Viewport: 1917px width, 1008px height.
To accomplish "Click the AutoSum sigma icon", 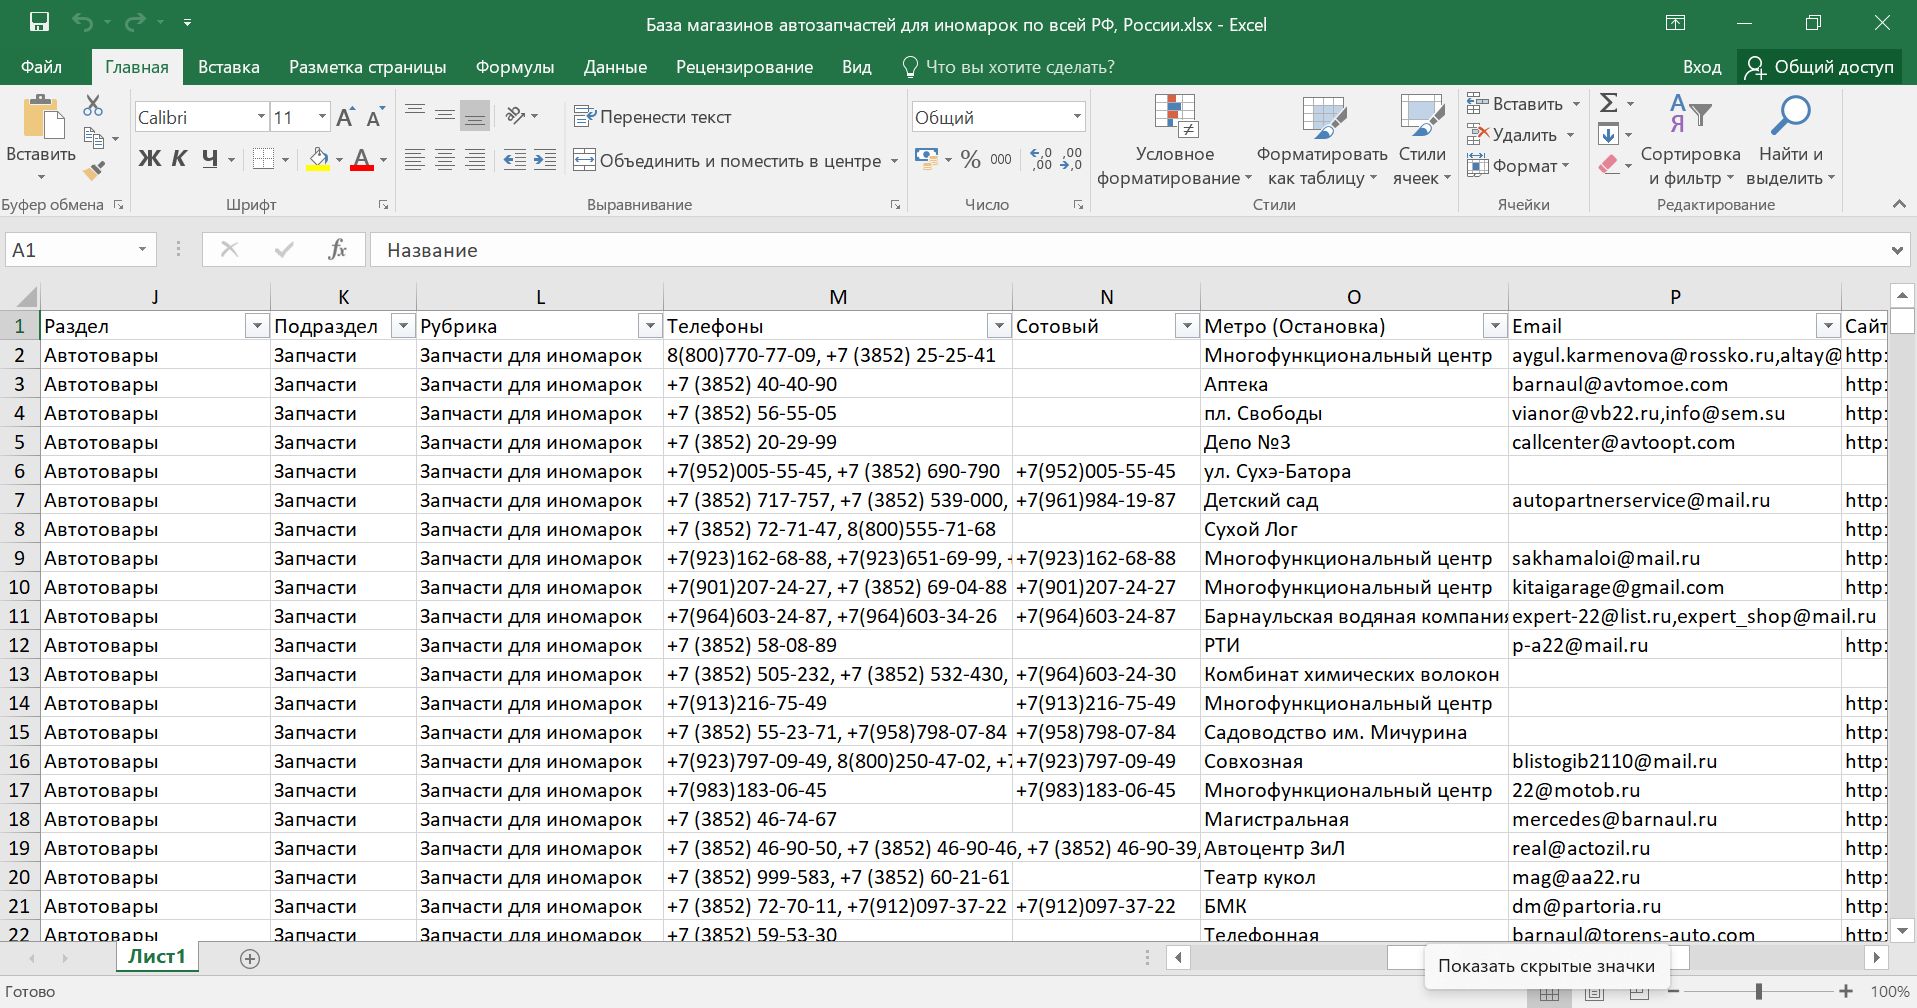I will [1608, 103].
